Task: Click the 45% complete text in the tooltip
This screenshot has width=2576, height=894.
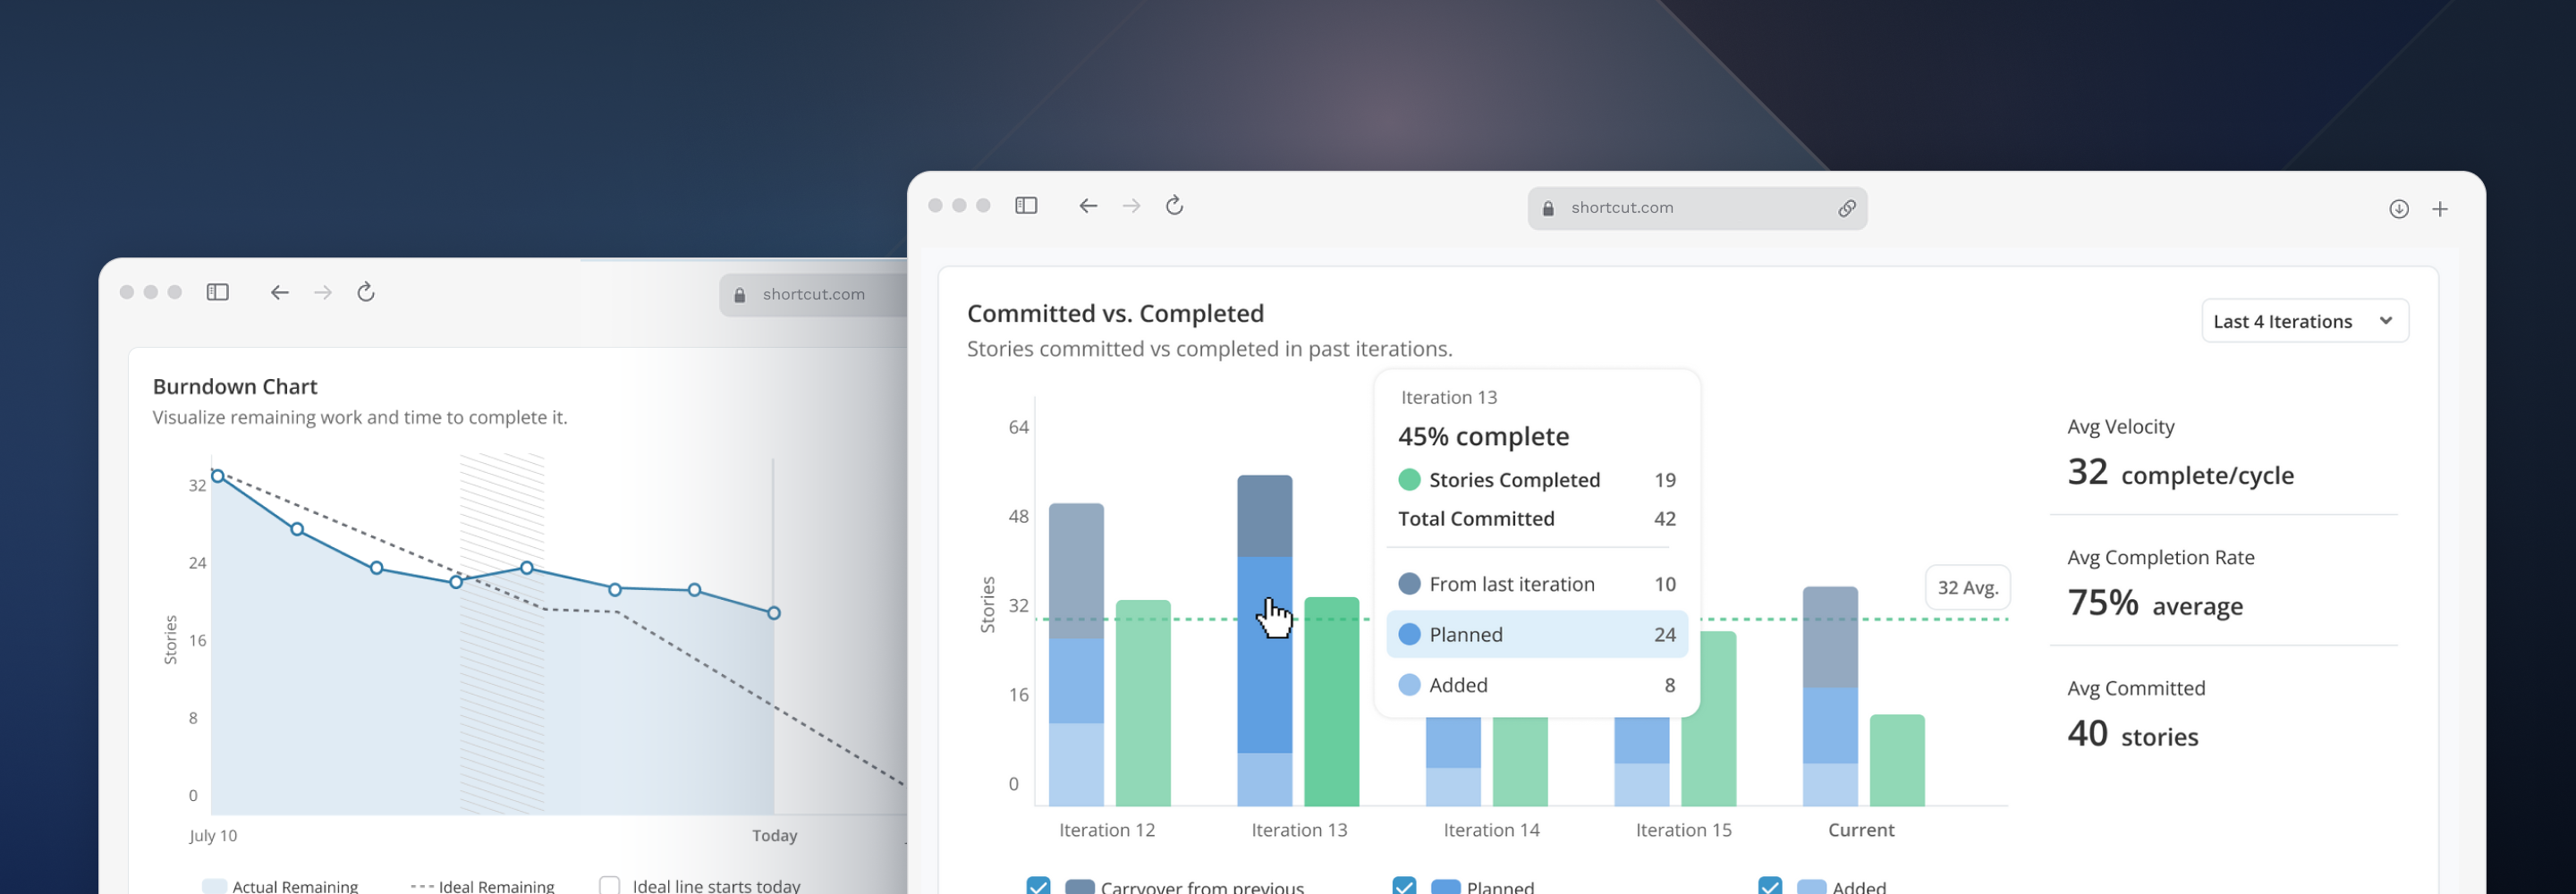Action: pyautogui.click(x=1484, y=437)
